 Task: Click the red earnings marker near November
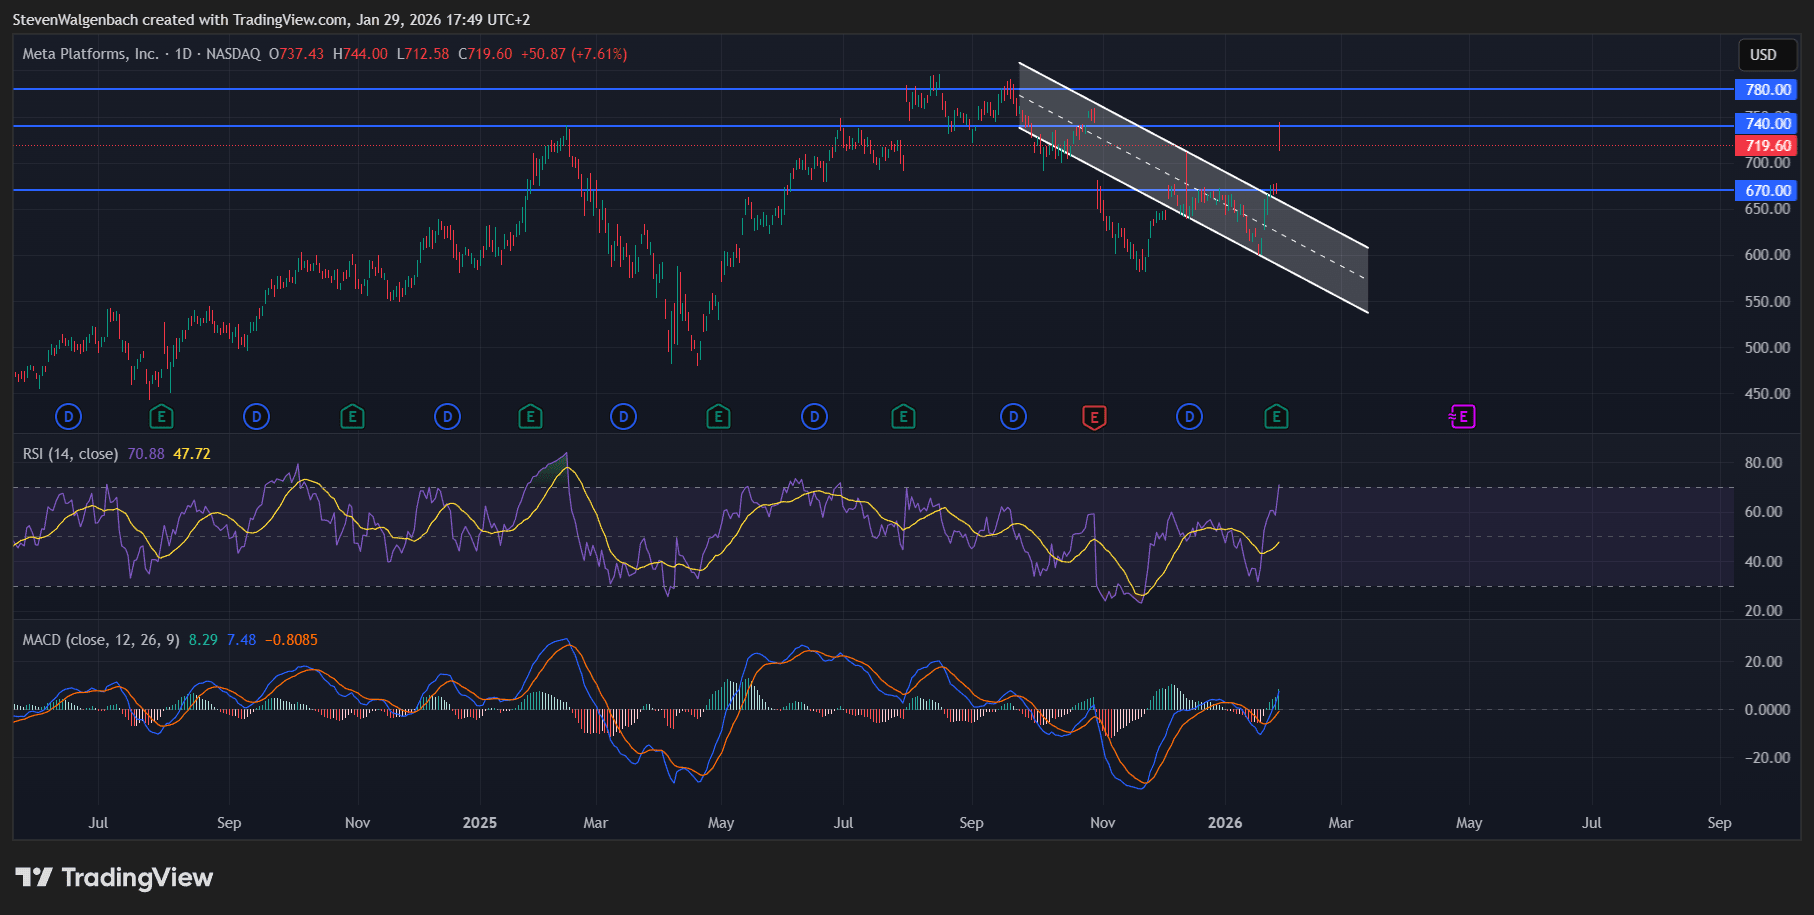coord(1094,417)
